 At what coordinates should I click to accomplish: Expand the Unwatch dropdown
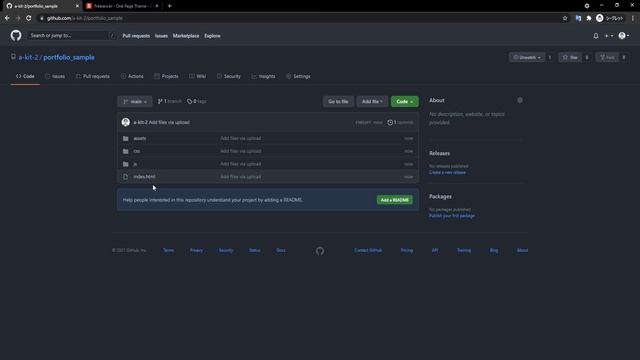[x=527, y=58]
